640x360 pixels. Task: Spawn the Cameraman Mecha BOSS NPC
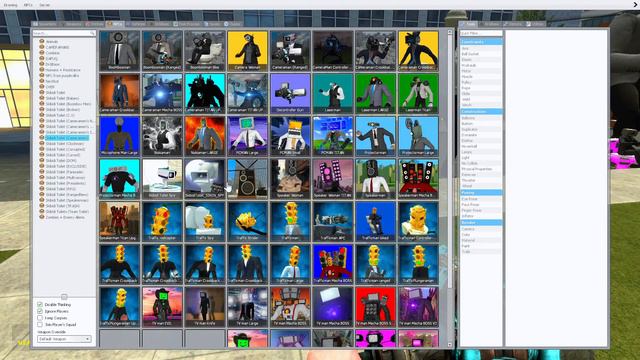point(162,93)
